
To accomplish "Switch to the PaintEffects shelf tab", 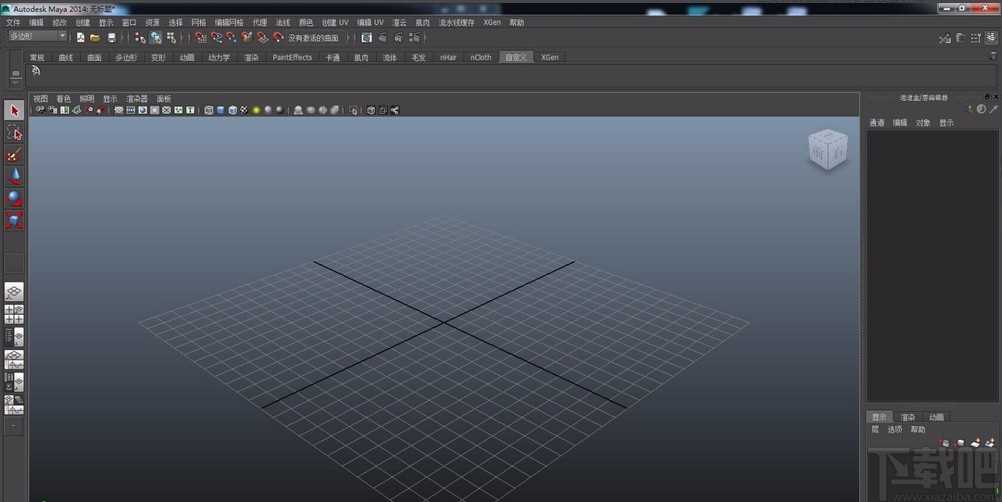I will click(292, 58).
